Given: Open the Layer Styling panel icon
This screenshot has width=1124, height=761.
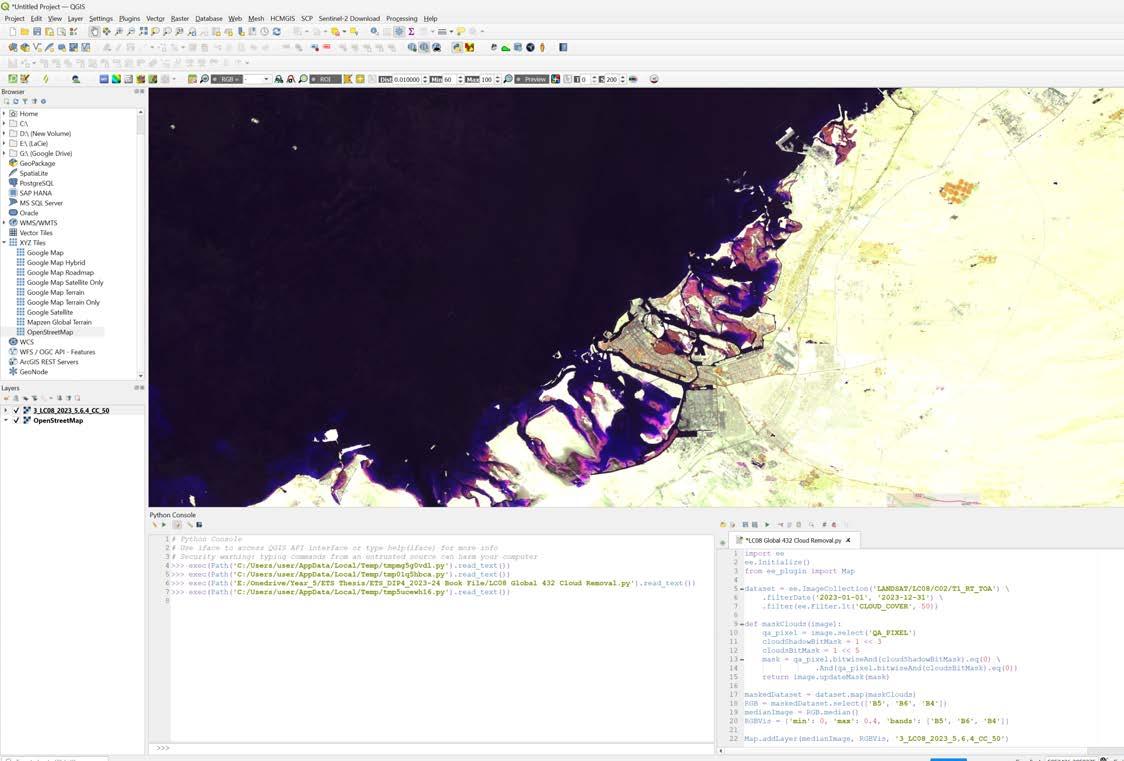Looking at the screenshot, I should click(6, 398).
